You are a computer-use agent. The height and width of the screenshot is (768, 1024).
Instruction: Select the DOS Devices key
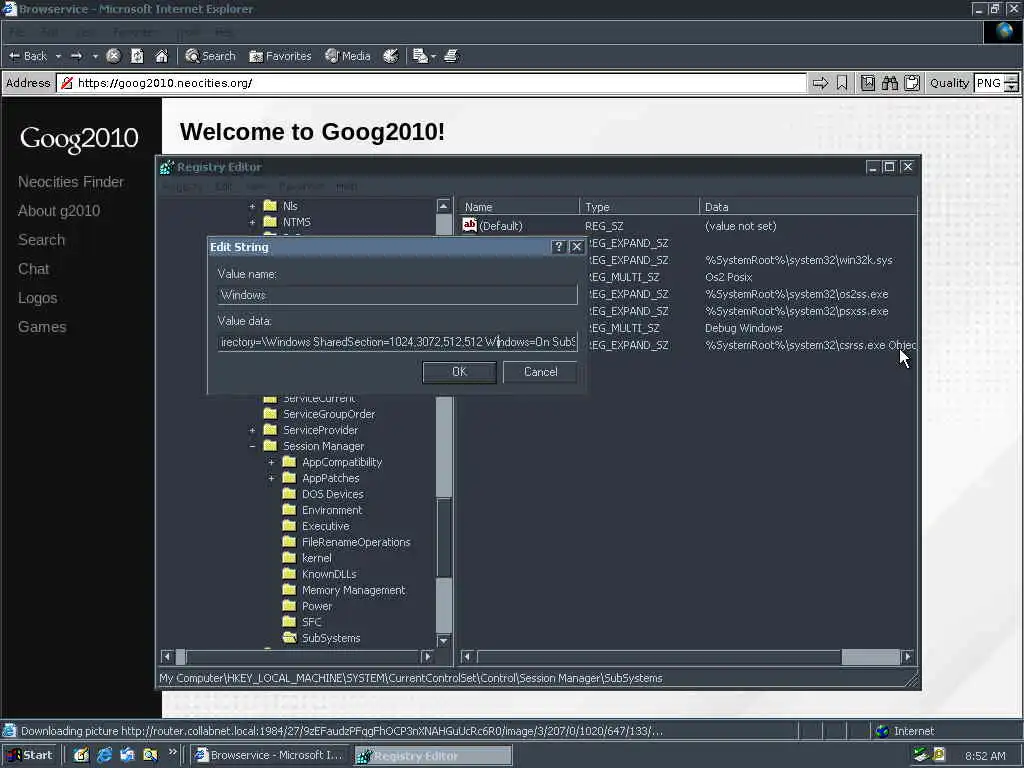pyautogui.click(x=332, y=494)
